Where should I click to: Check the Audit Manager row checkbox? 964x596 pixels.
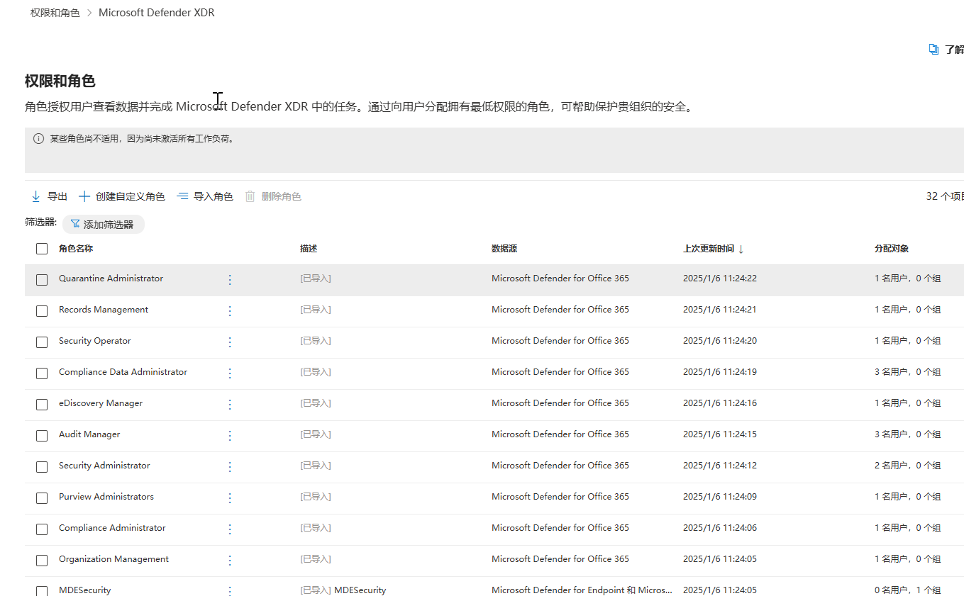tap(42, 436)
